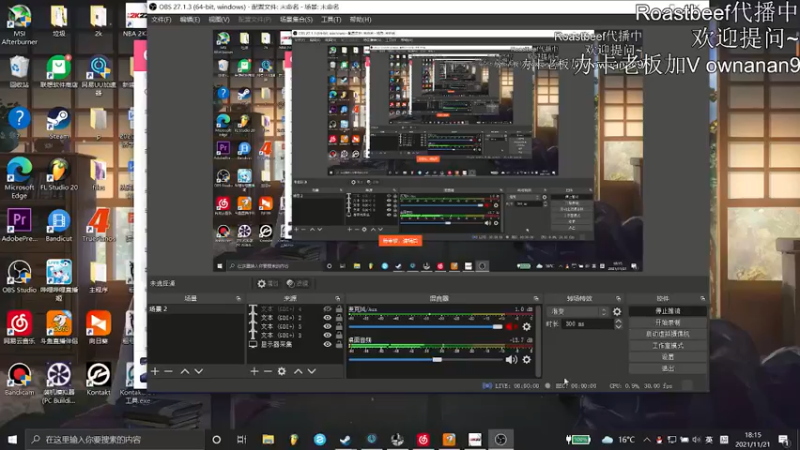Screen dimensions: 800x450
Task: Toggle lock on 文本 (GDI+) 2 source
Action: click(339, 318)
